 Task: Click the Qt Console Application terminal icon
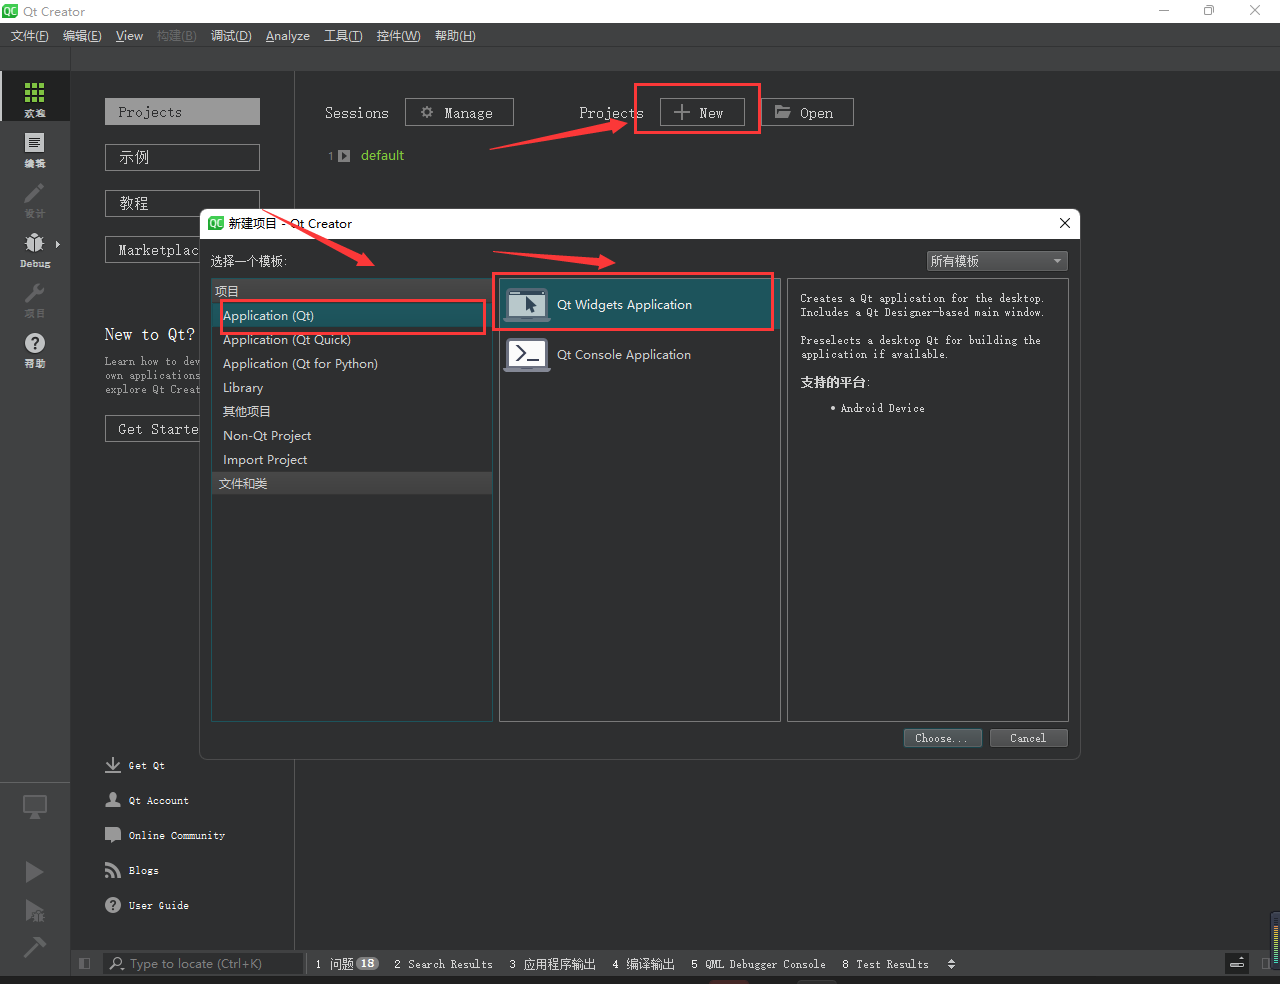click(x=527, y=355)
